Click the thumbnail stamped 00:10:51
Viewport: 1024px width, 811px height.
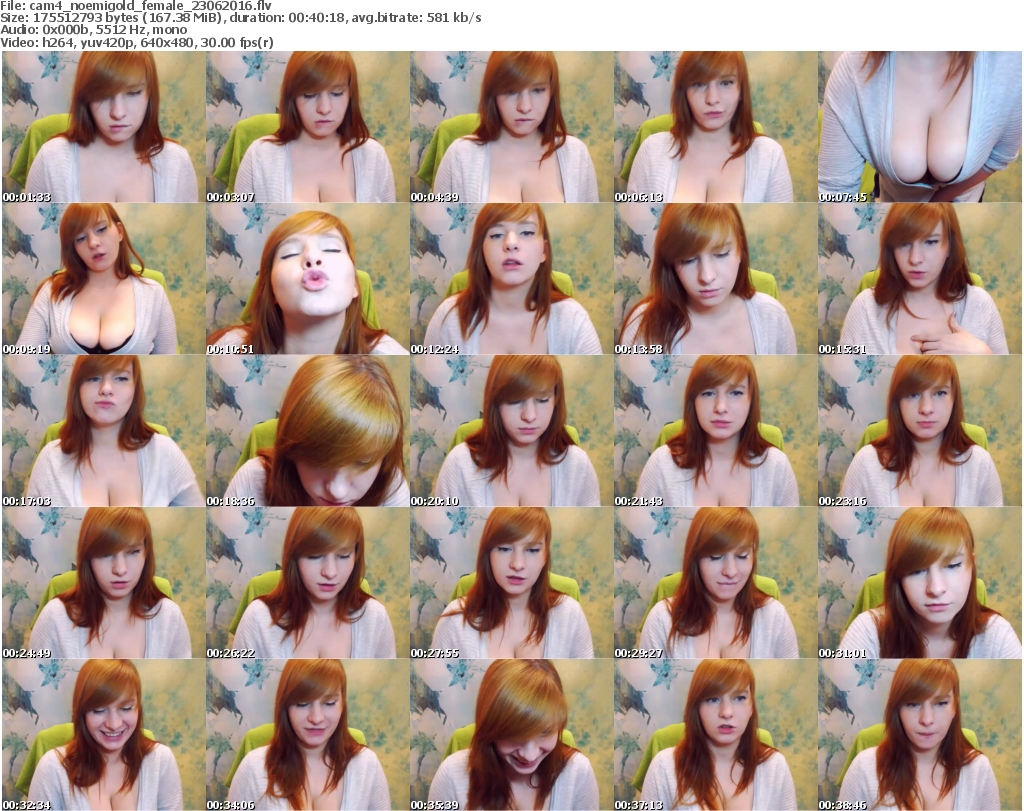[308, 279]
